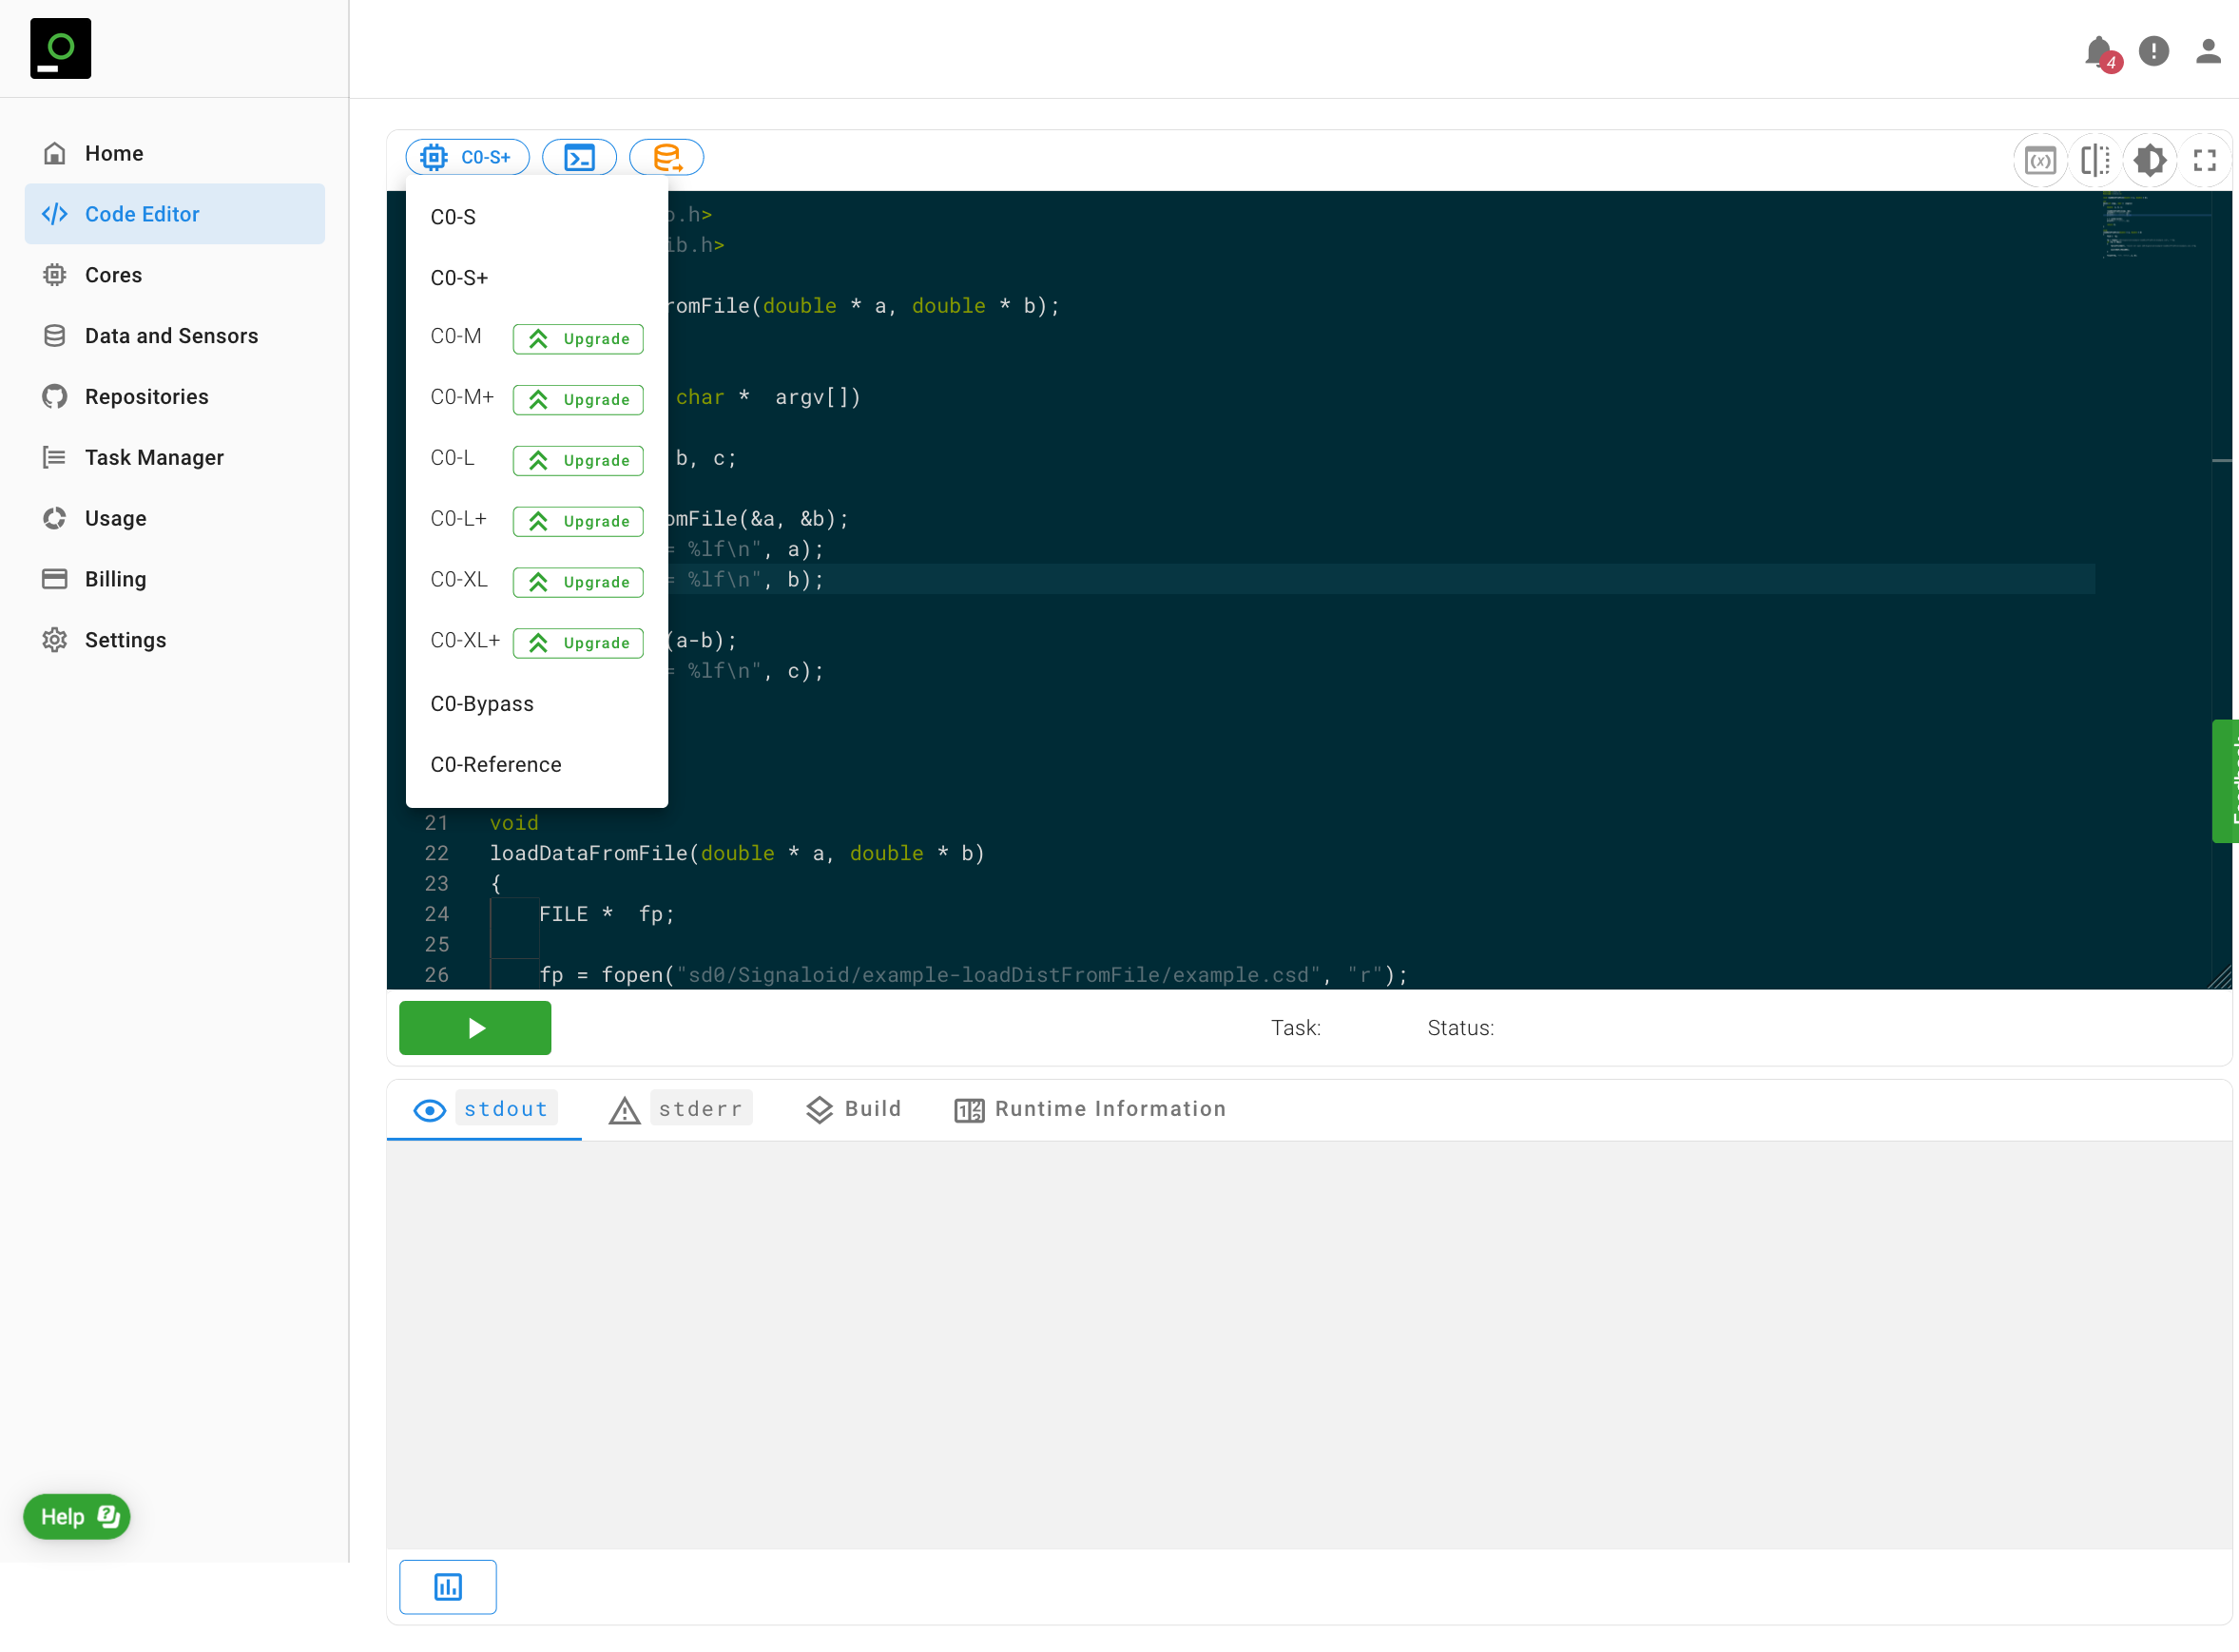Screen dimensions: 2239x1652
Task: Open the orange data sources icon
Action: click(666, 157)
